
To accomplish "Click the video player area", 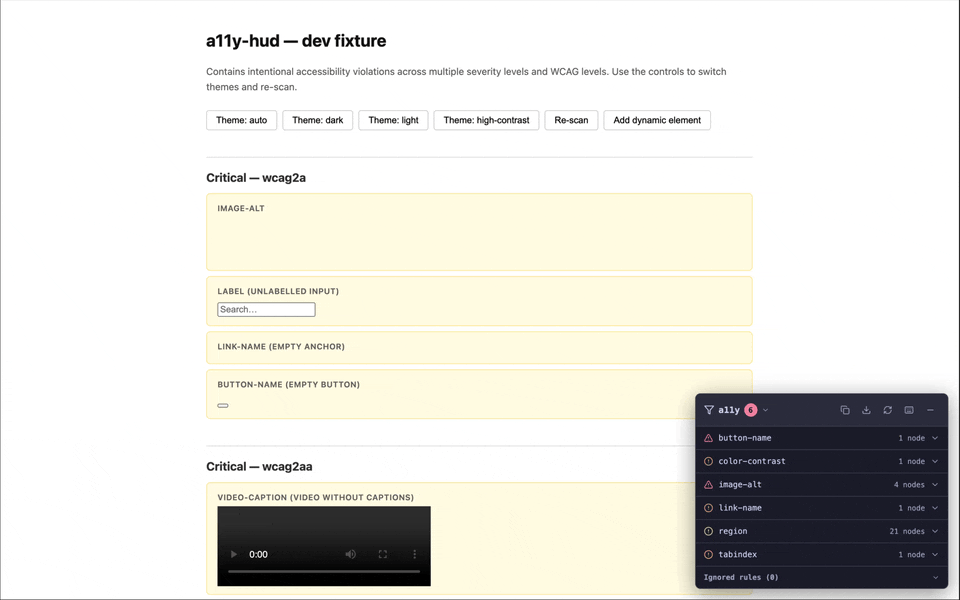I will pos(324,546).
